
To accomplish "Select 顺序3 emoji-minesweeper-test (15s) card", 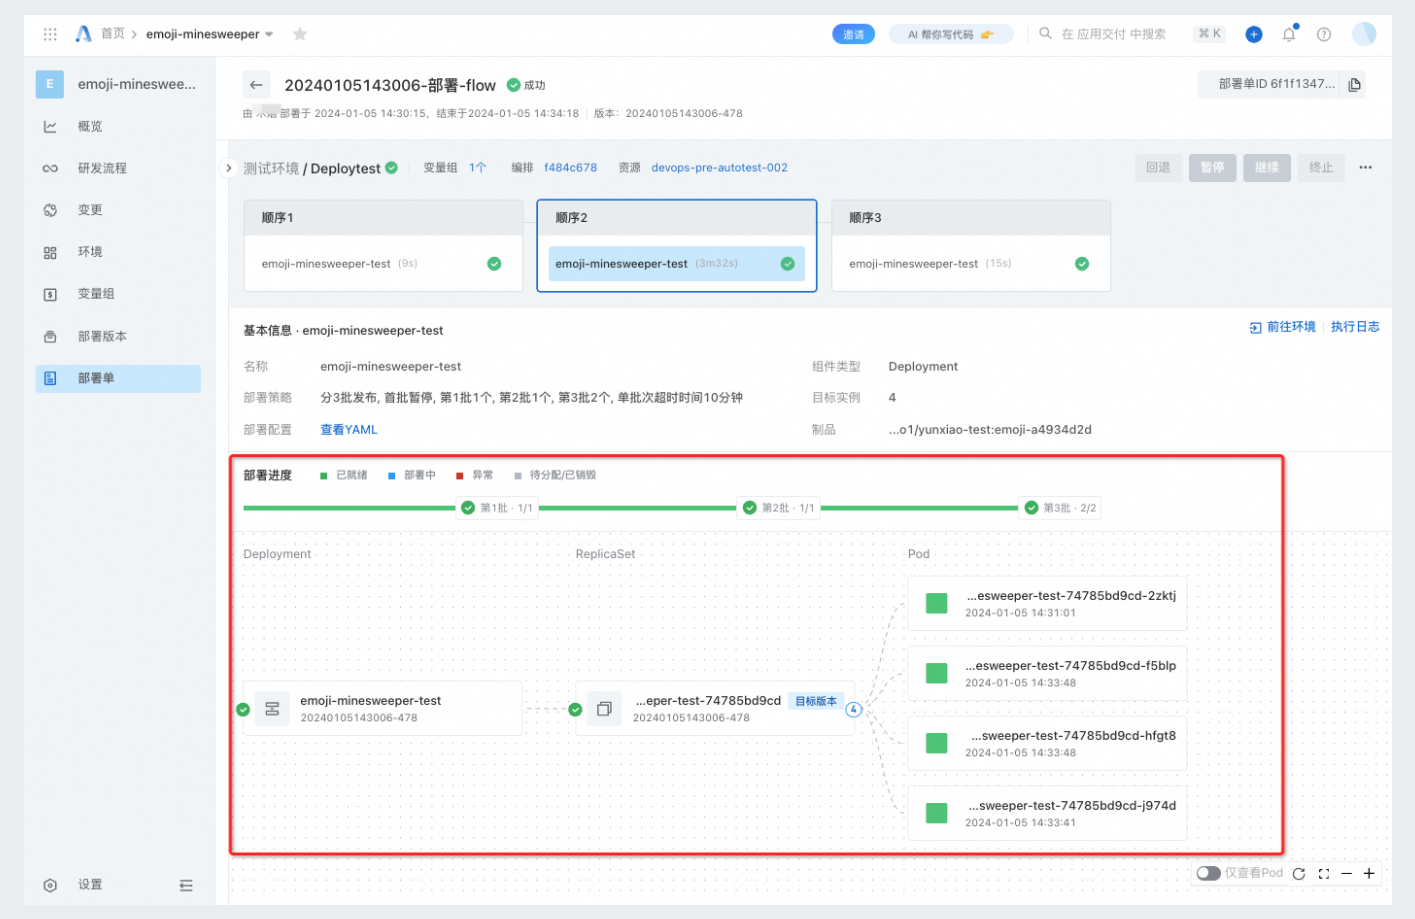I will [971, 264].
